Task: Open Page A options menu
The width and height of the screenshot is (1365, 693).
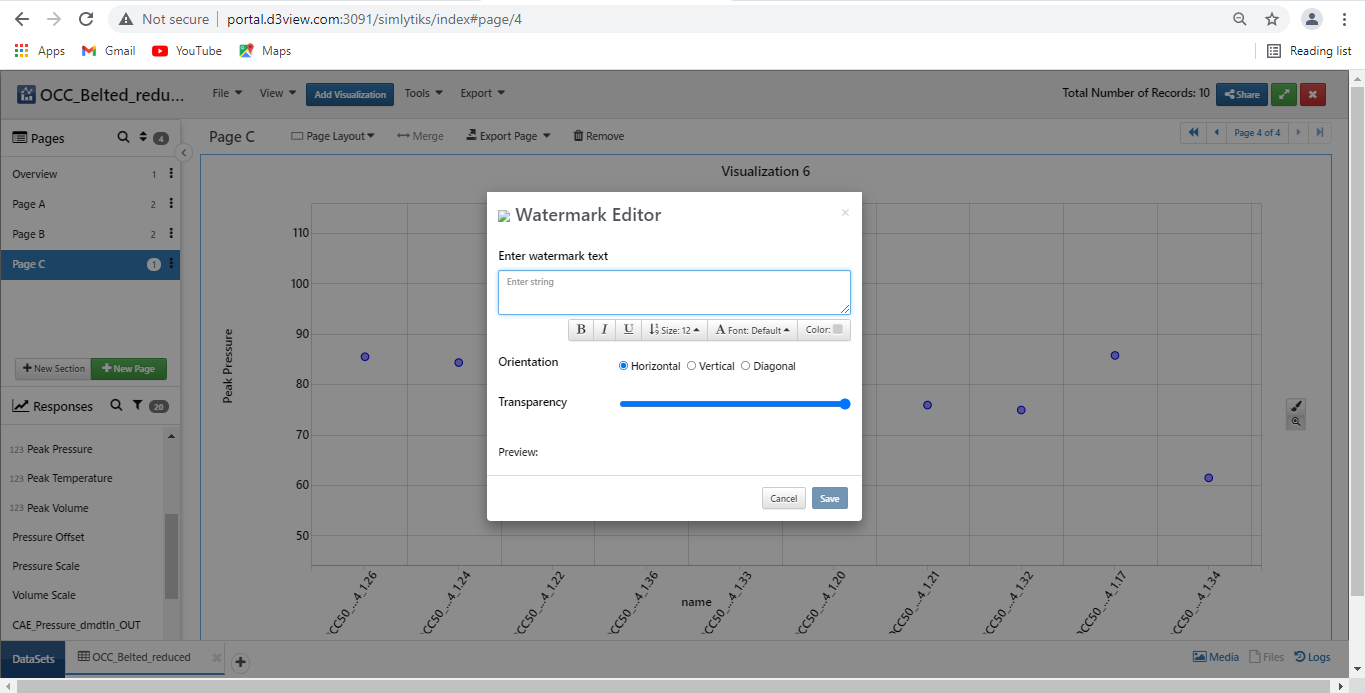Action: pyautogui.click(x=171, y=204)
